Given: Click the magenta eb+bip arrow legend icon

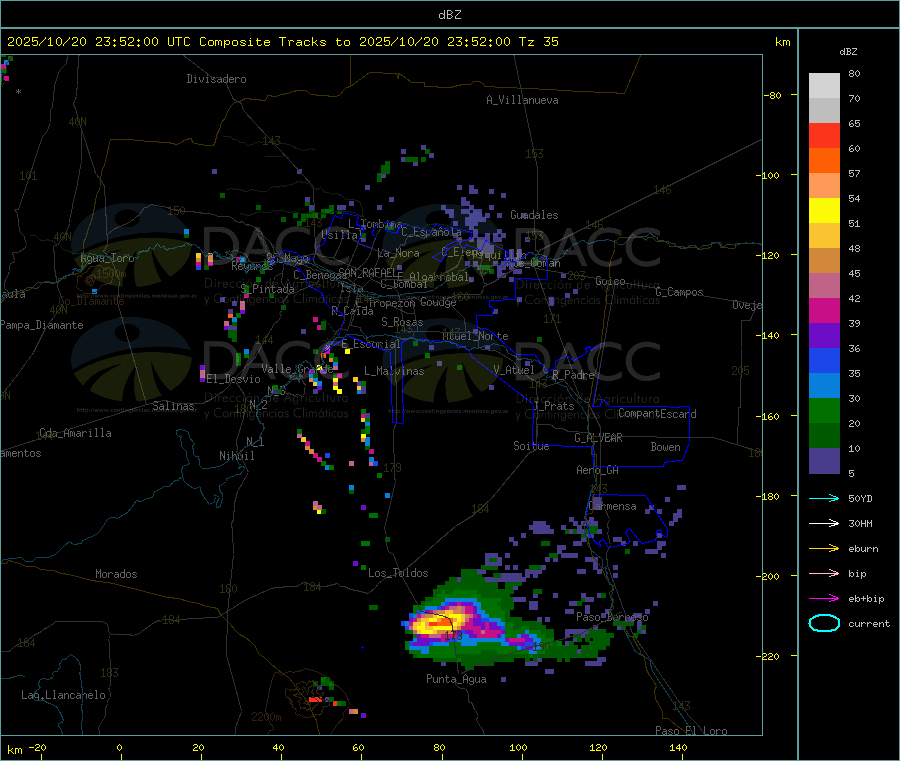Looking at the screenshot, I should [x=824, y=598].
